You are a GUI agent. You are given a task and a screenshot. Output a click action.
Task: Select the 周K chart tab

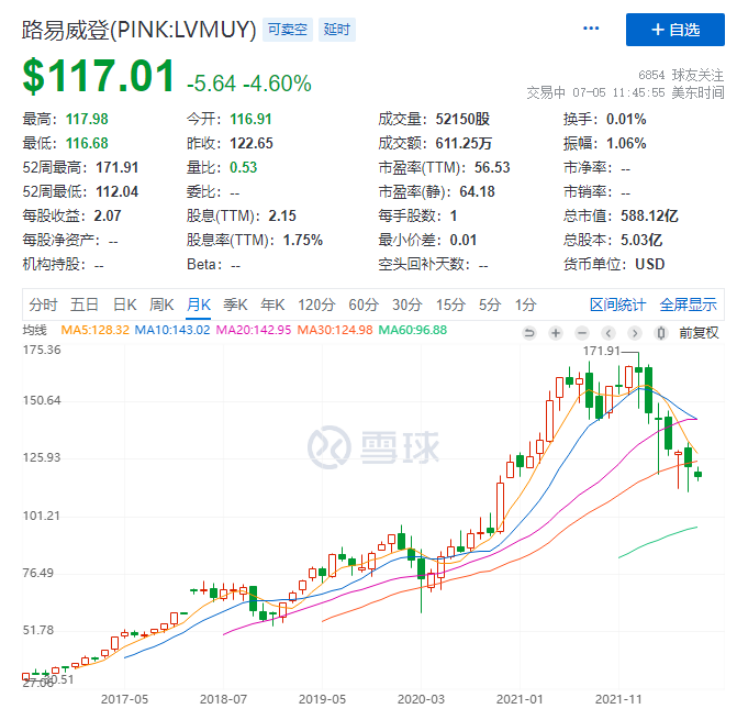tap(161, 305)
